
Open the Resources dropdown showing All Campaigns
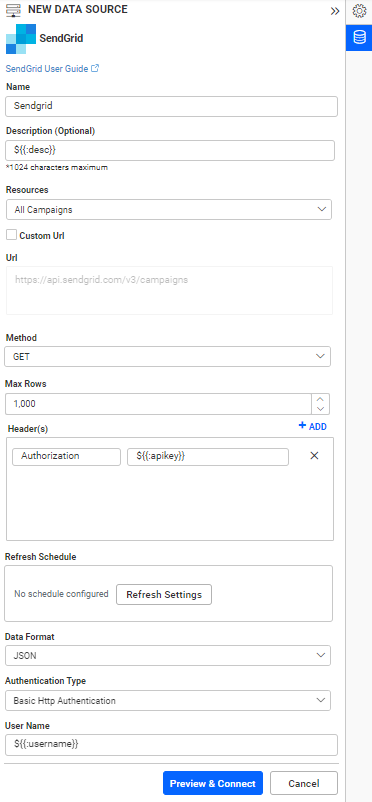tap(169, 210)
